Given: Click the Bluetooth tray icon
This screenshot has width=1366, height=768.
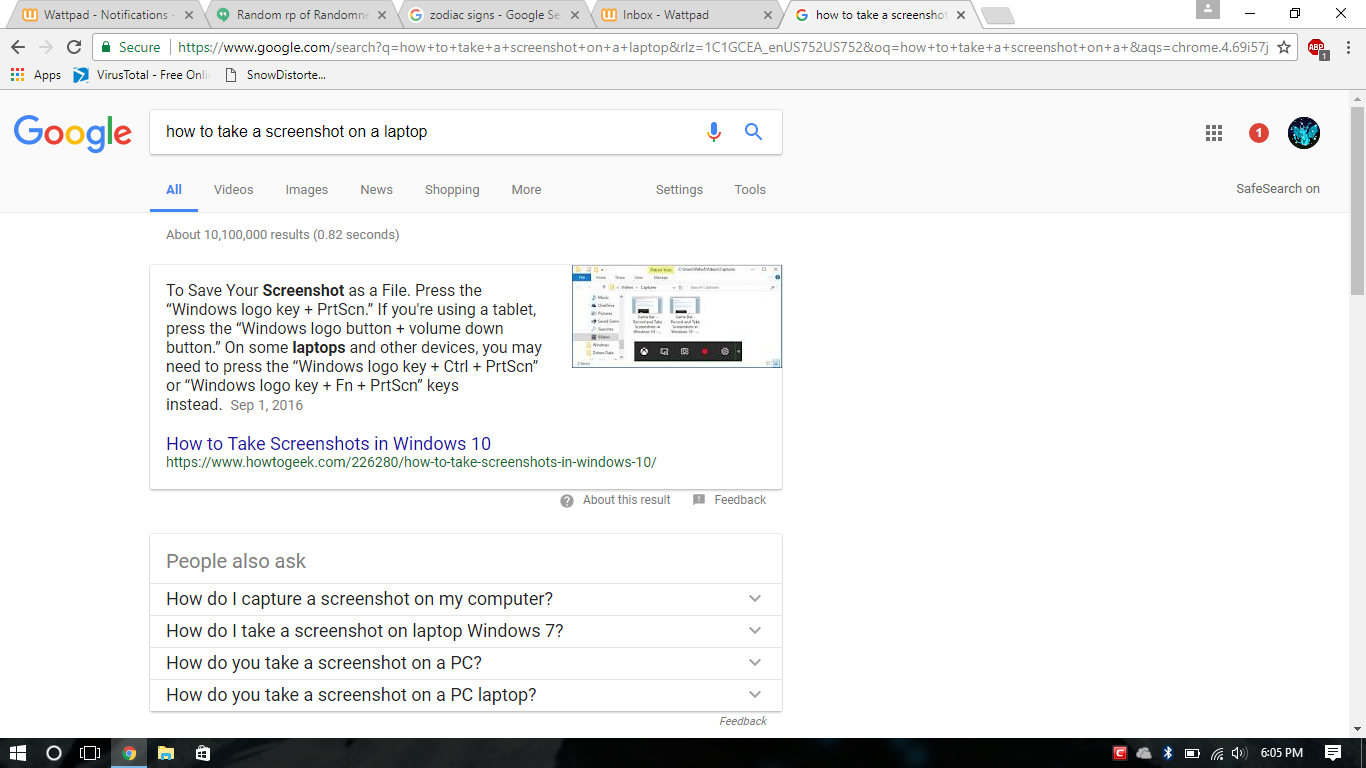Looking at the screenshot, I should click(x=1167, y=753).
